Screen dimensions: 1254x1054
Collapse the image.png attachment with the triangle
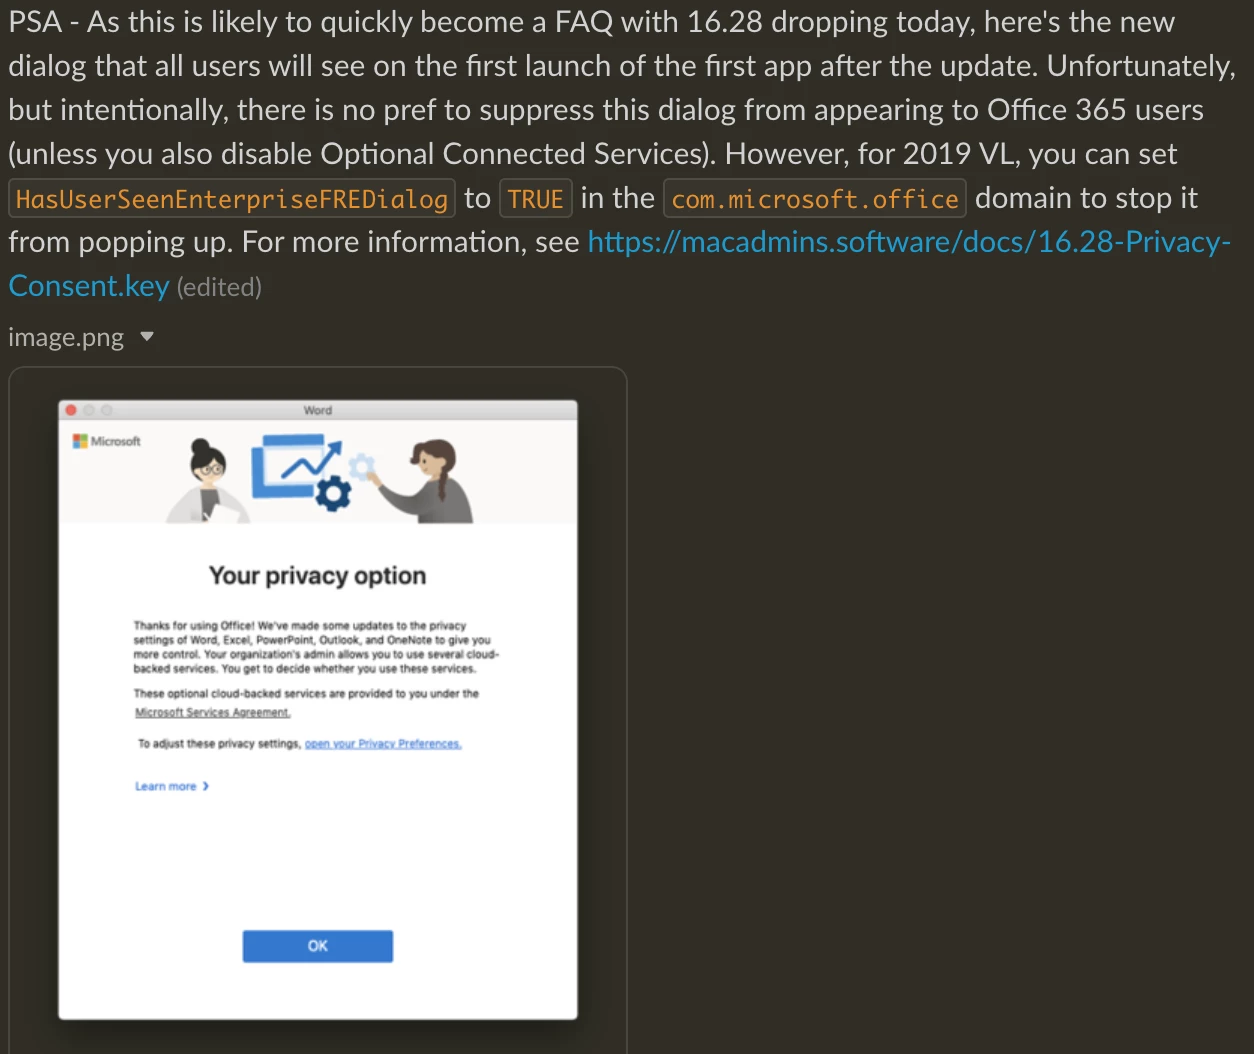[x=147, y=337]
